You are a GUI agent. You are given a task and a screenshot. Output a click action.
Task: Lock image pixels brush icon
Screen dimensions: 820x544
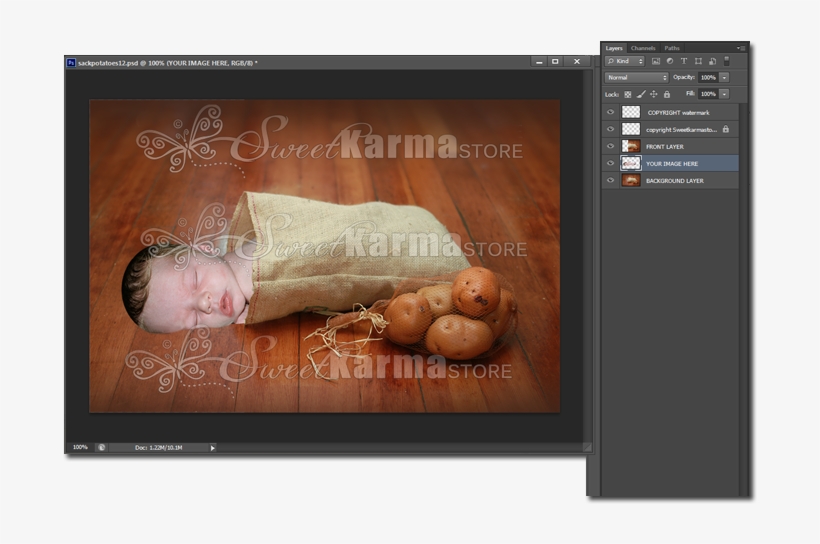(641, 95)
